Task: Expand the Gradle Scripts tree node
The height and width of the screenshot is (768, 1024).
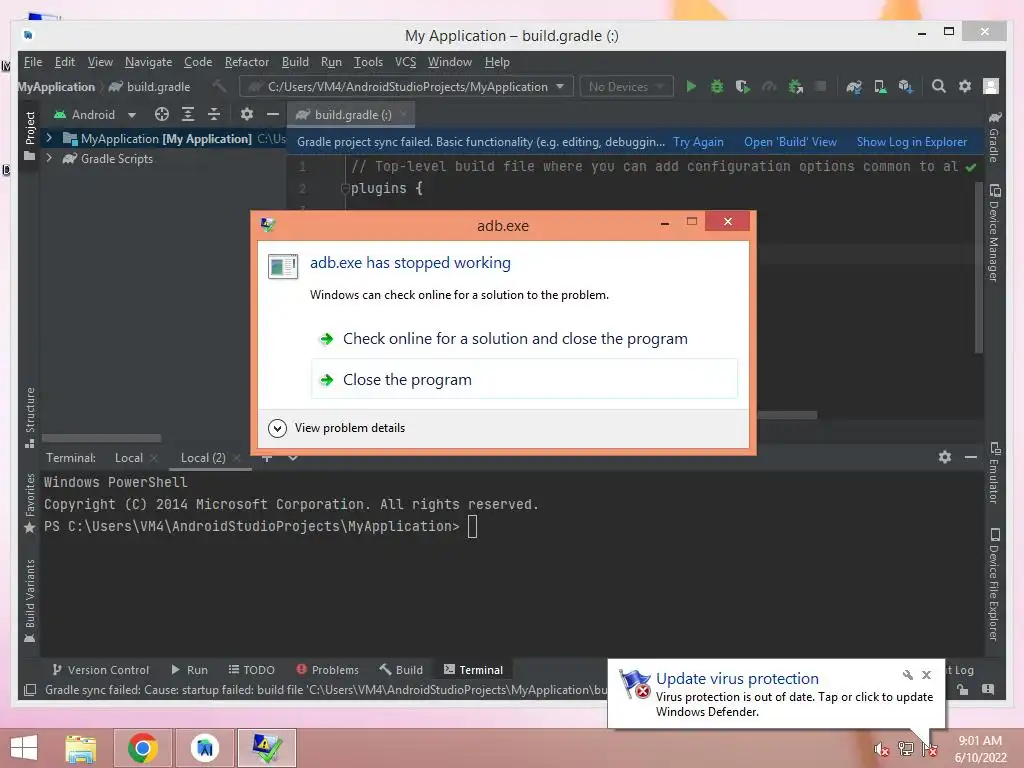Action: coord(49,158)
